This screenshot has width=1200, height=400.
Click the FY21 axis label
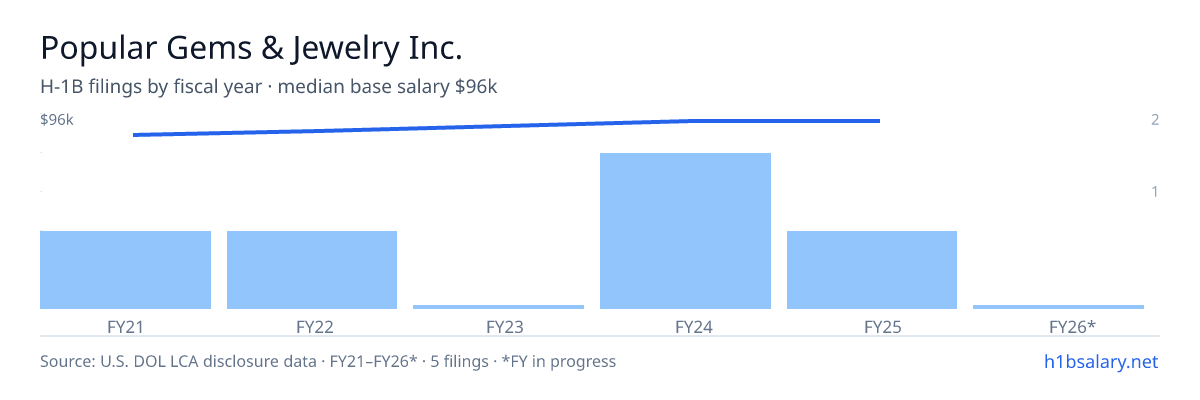[x=125, y=326]
